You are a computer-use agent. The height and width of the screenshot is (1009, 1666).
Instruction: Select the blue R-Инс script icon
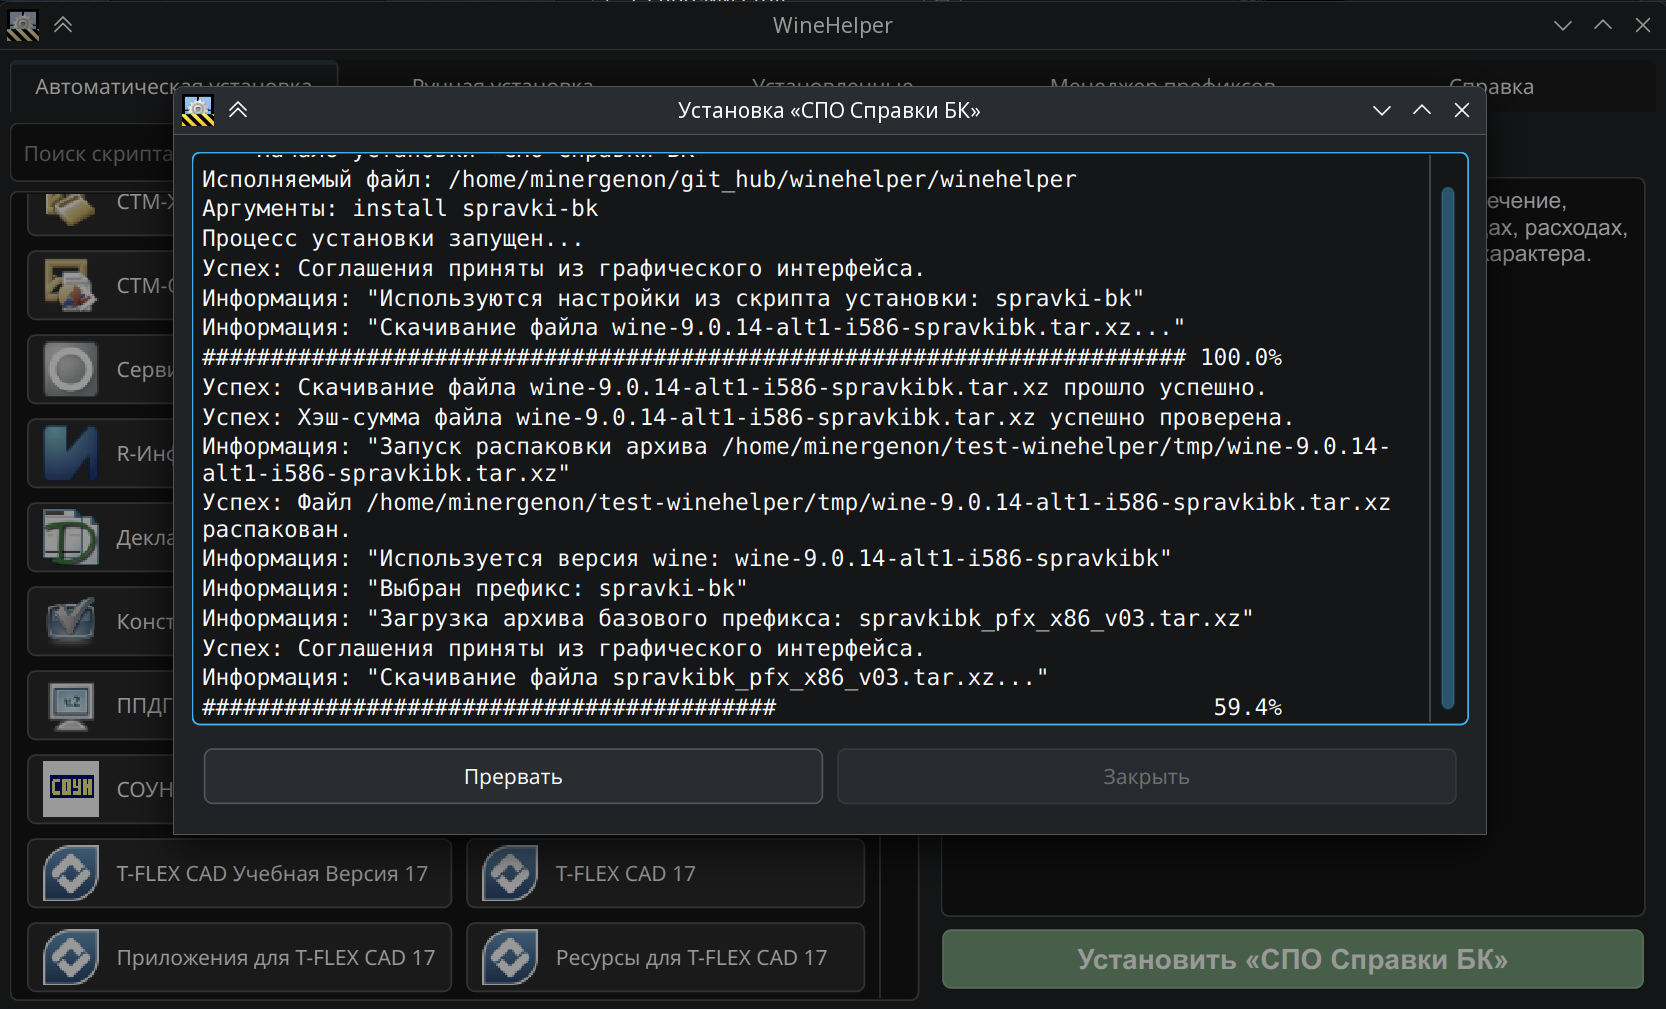click(x=71, y=454)
